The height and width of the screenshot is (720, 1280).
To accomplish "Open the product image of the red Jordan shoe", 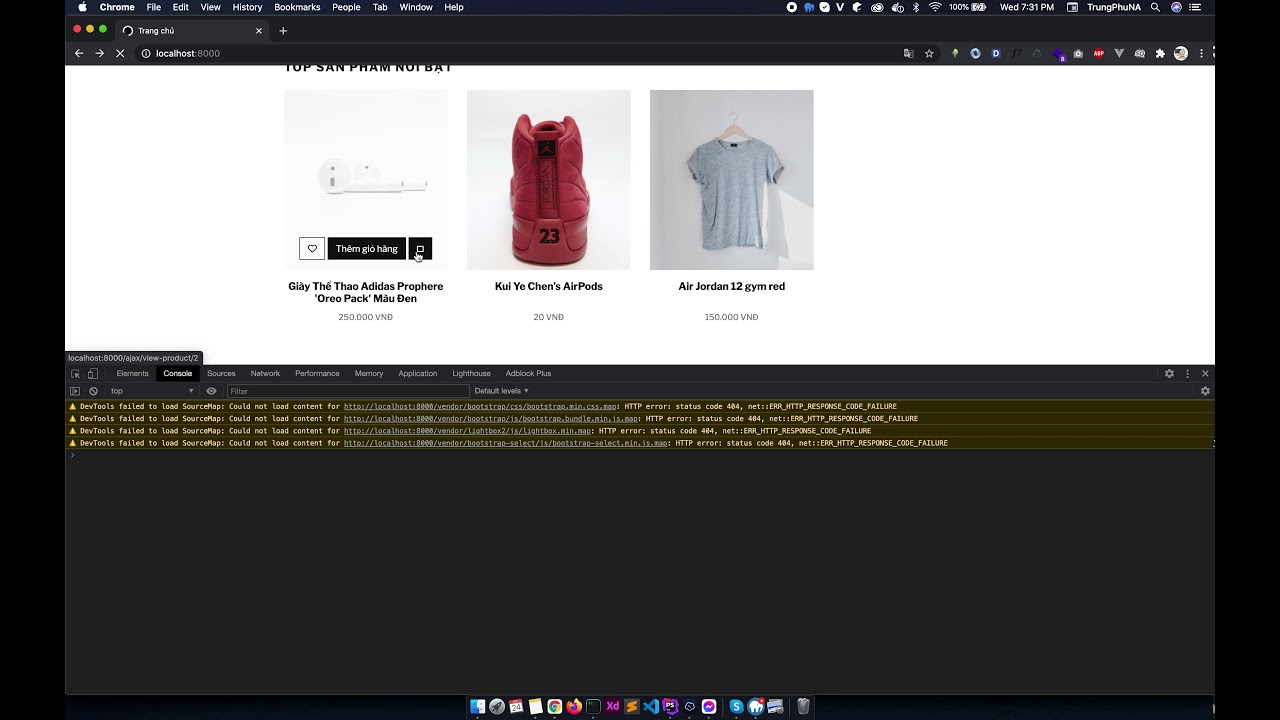I will pos(549,180).
